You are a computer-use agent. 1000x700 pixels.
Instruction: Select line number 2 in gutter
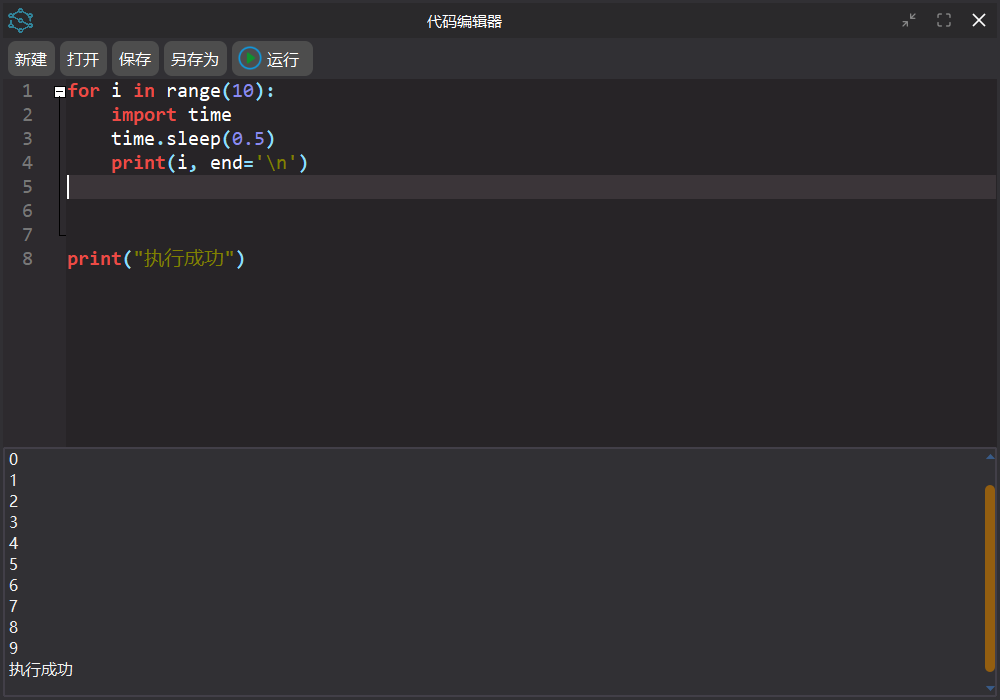point(27,115)
